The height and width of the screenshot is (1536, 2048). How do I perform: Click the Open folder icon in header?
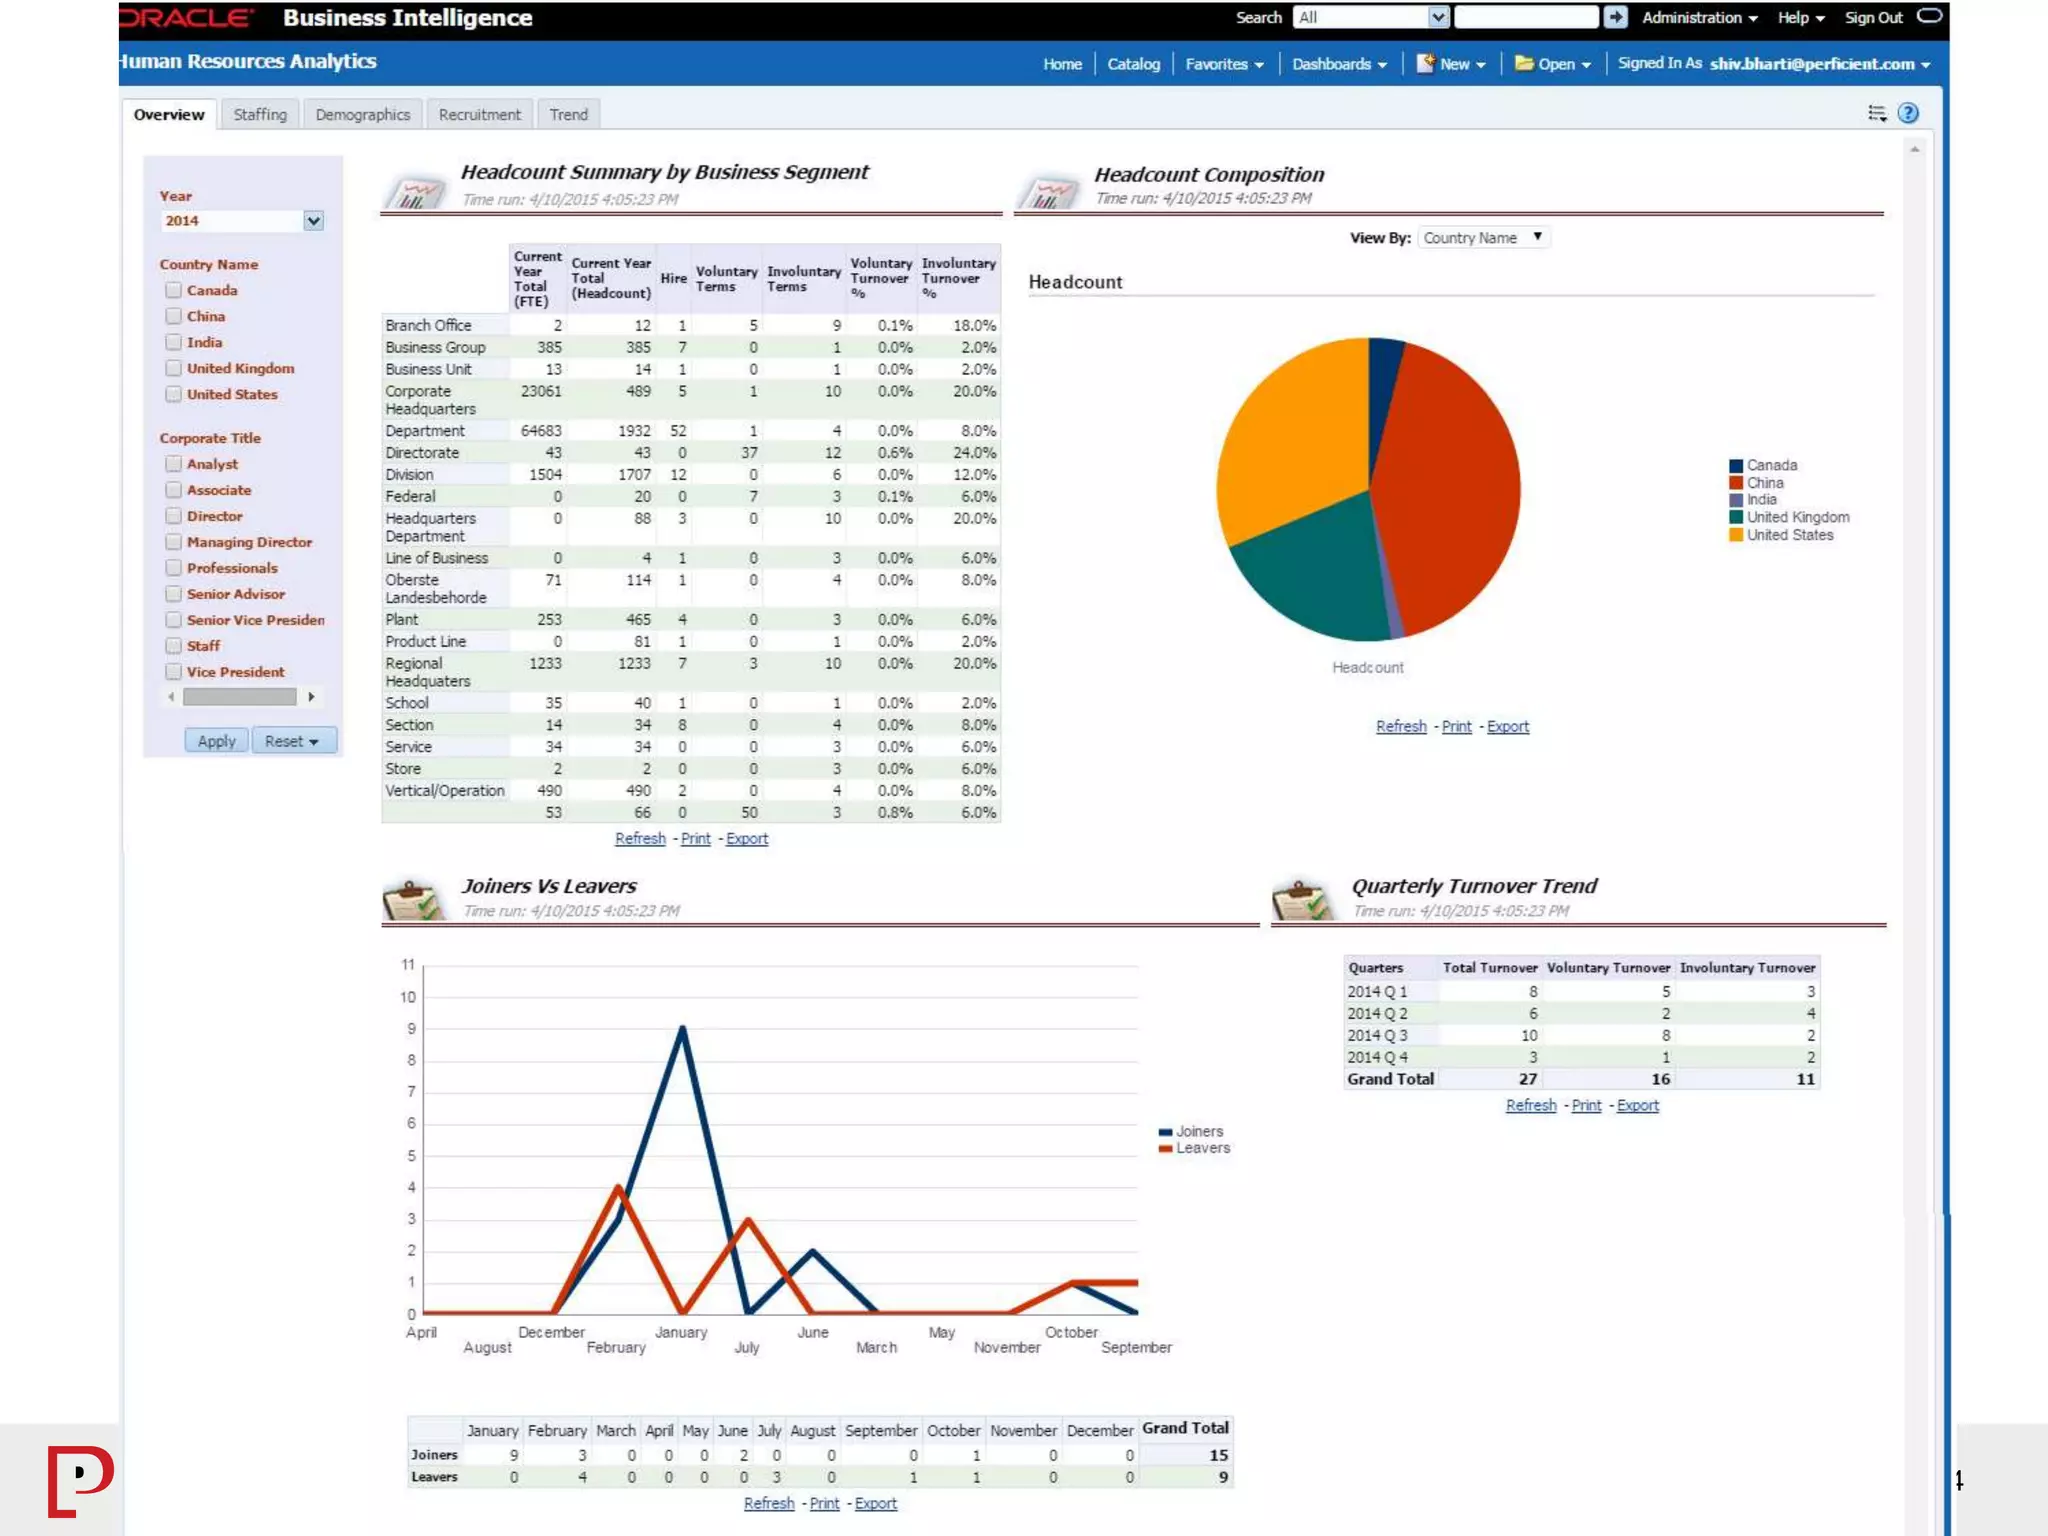click(1523, 63)
